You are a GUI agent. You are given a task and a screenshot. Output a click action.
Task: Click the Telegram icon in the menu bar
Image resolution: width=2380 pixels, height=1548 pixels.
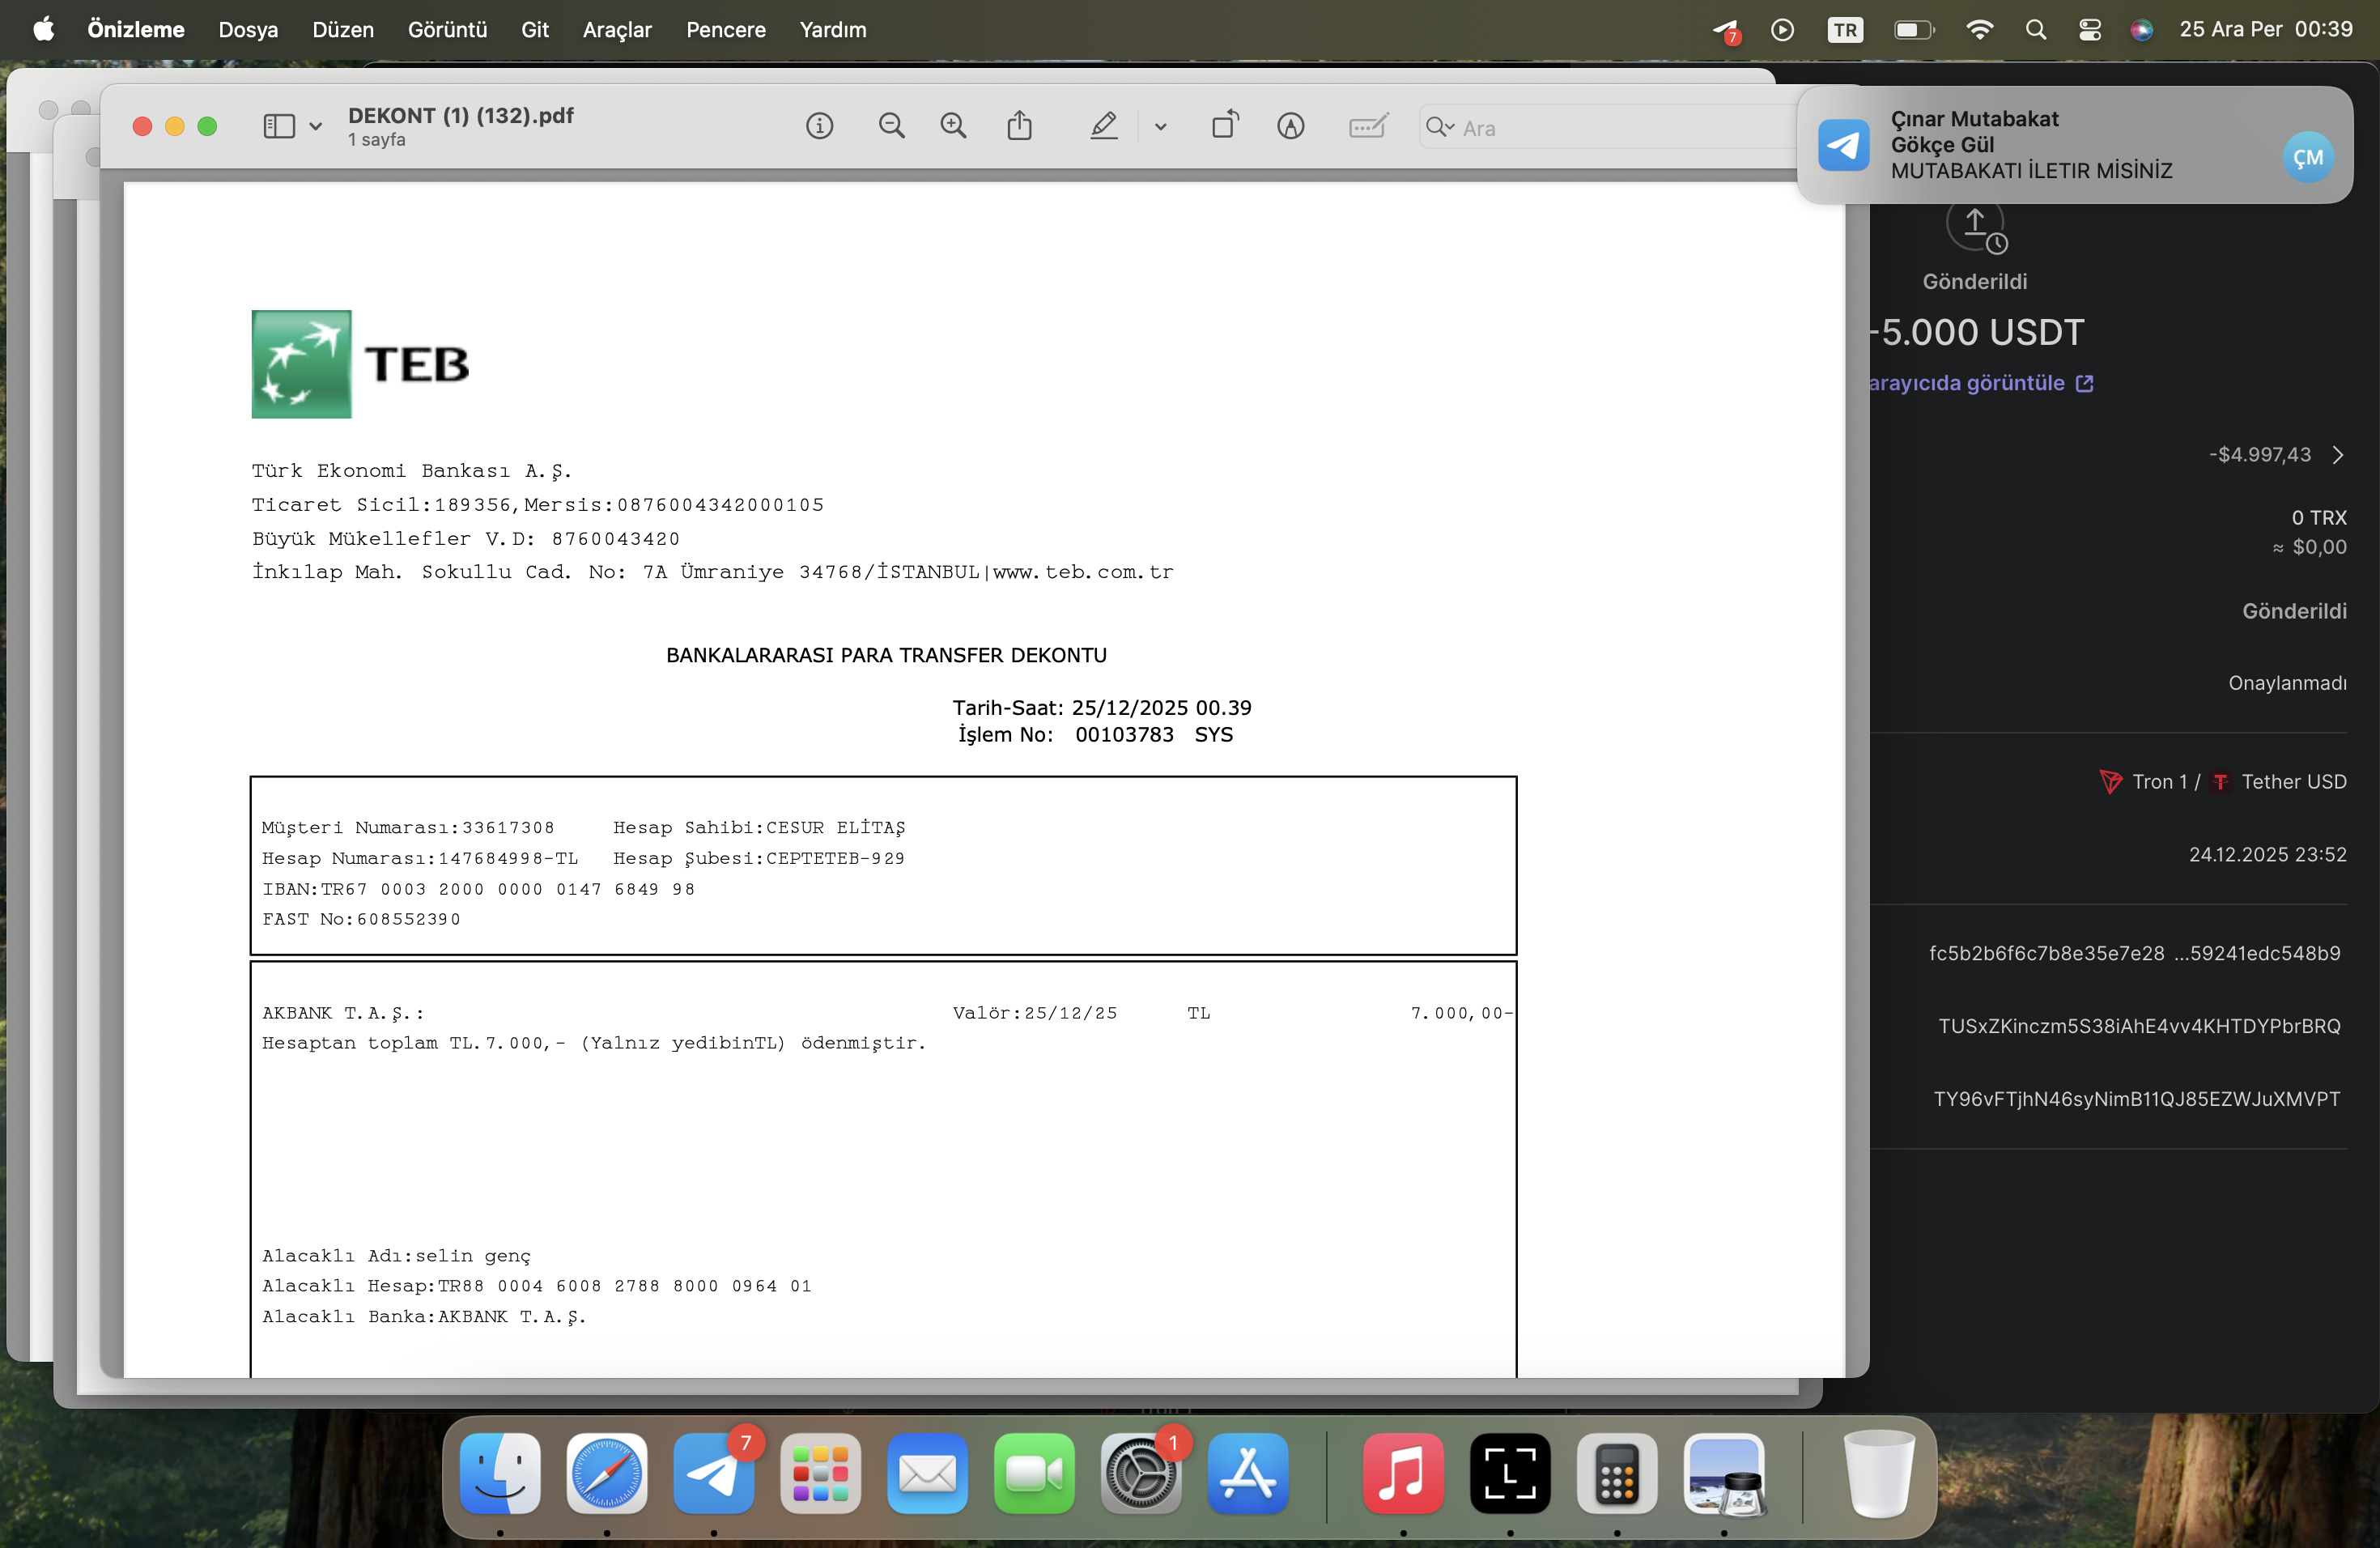[1726, 31]
